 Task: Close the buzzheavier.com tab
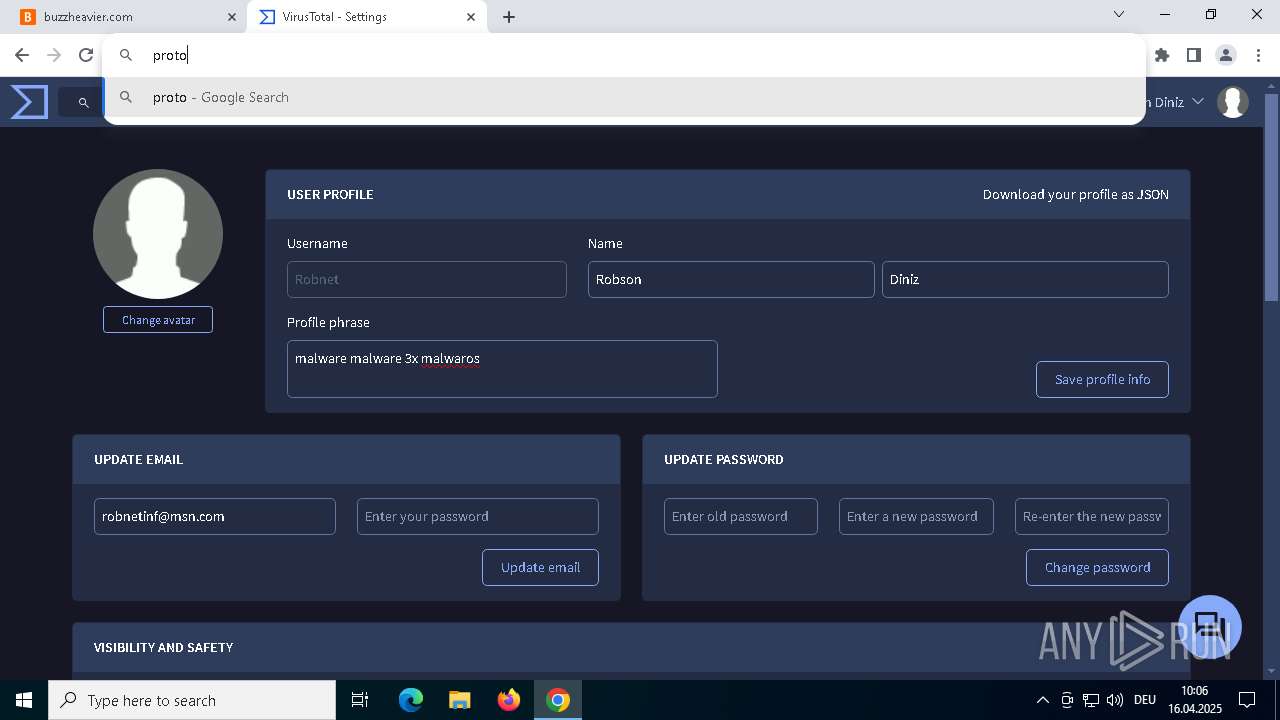231,17
